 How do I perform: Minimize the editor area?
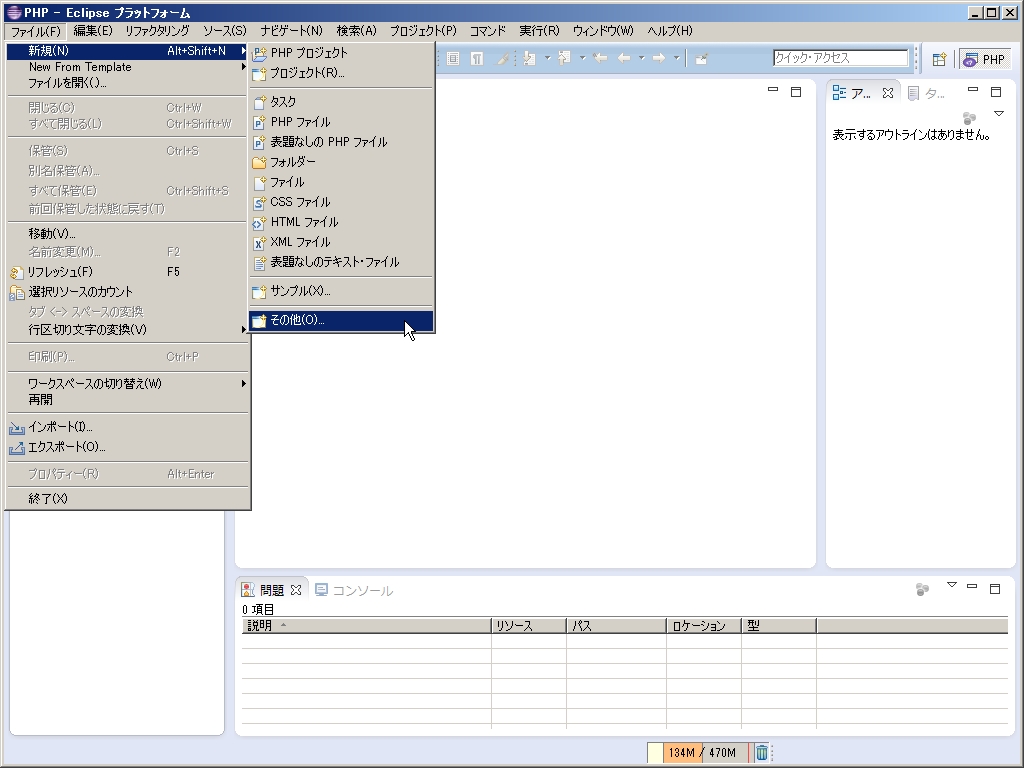(773, 89)
